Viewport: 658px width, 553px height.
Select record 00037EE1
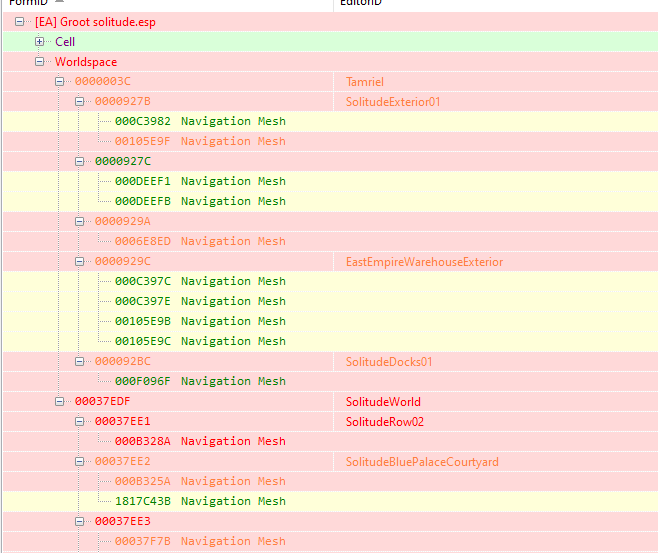[123, 421]
